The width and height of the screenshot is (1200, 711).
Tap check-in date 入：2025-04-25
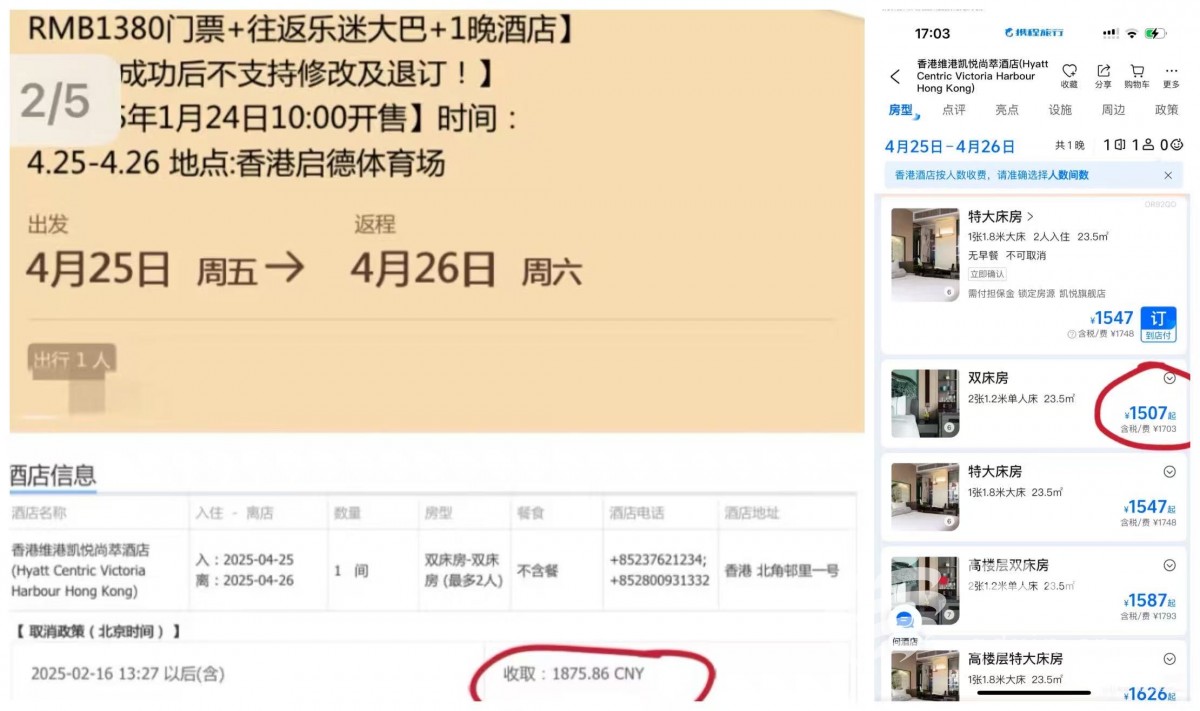click(245, 559)
